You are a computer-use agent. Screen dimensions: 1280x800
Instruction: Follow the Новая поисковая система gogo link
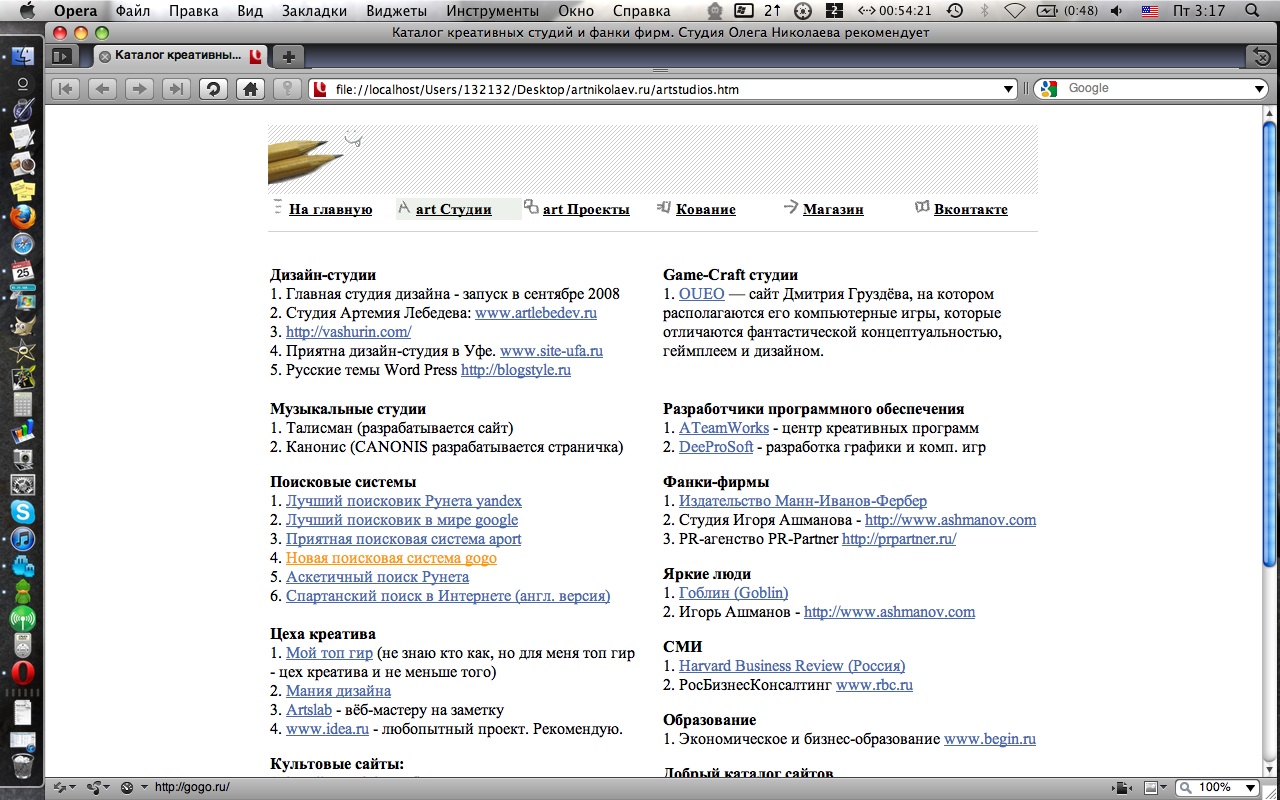click(x=391, y=558)
